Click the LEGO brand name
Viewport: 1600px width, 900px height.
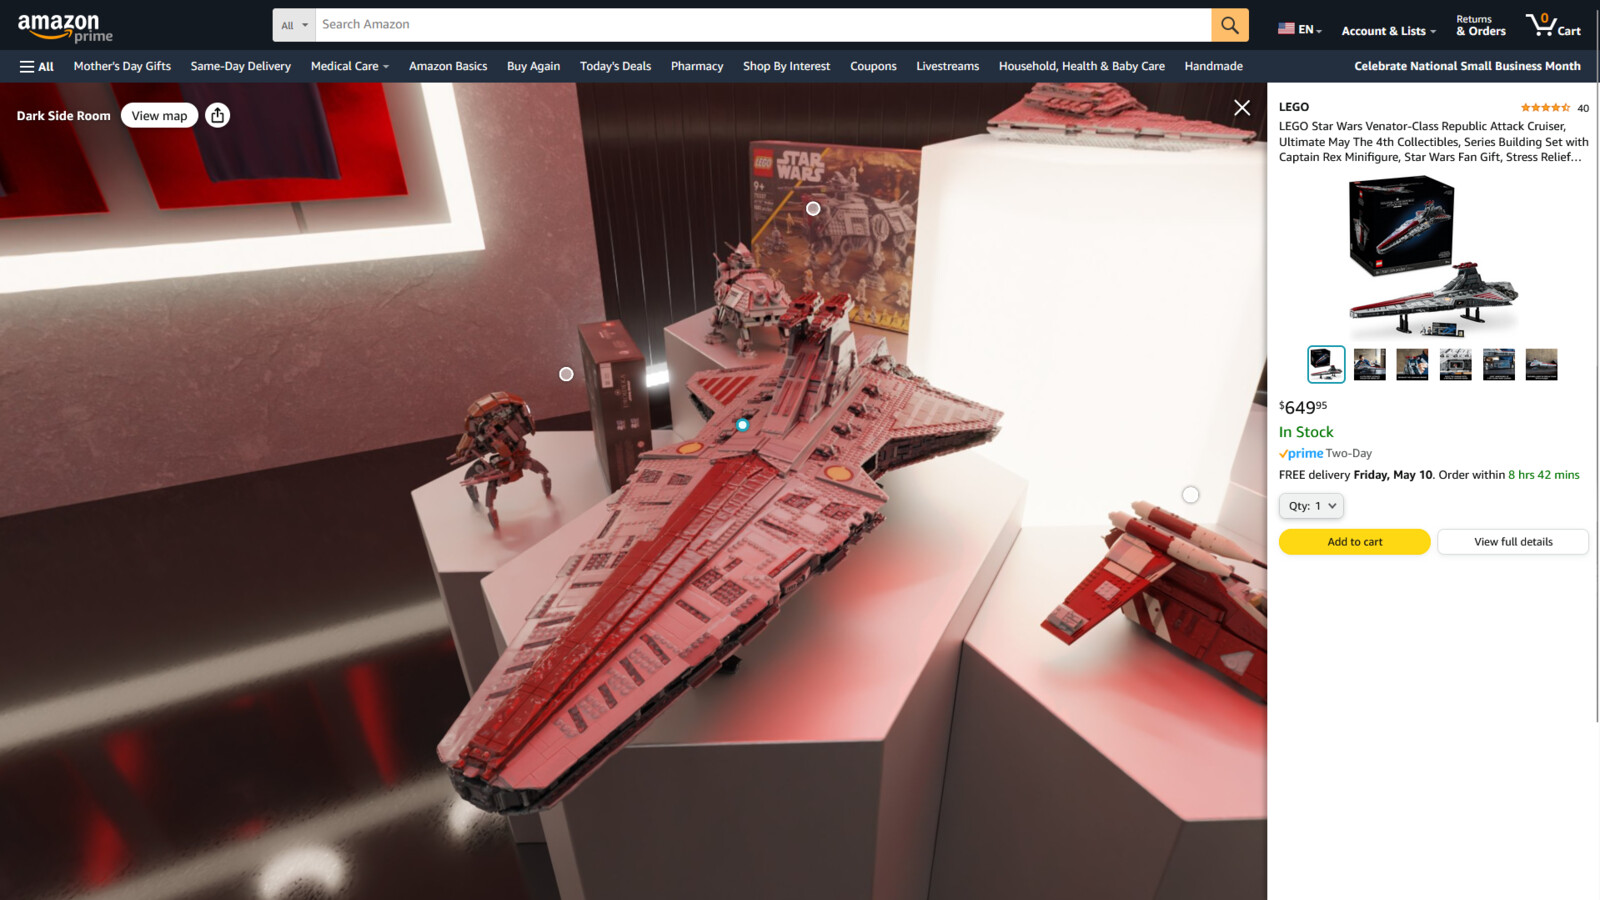coord(1294,107)
